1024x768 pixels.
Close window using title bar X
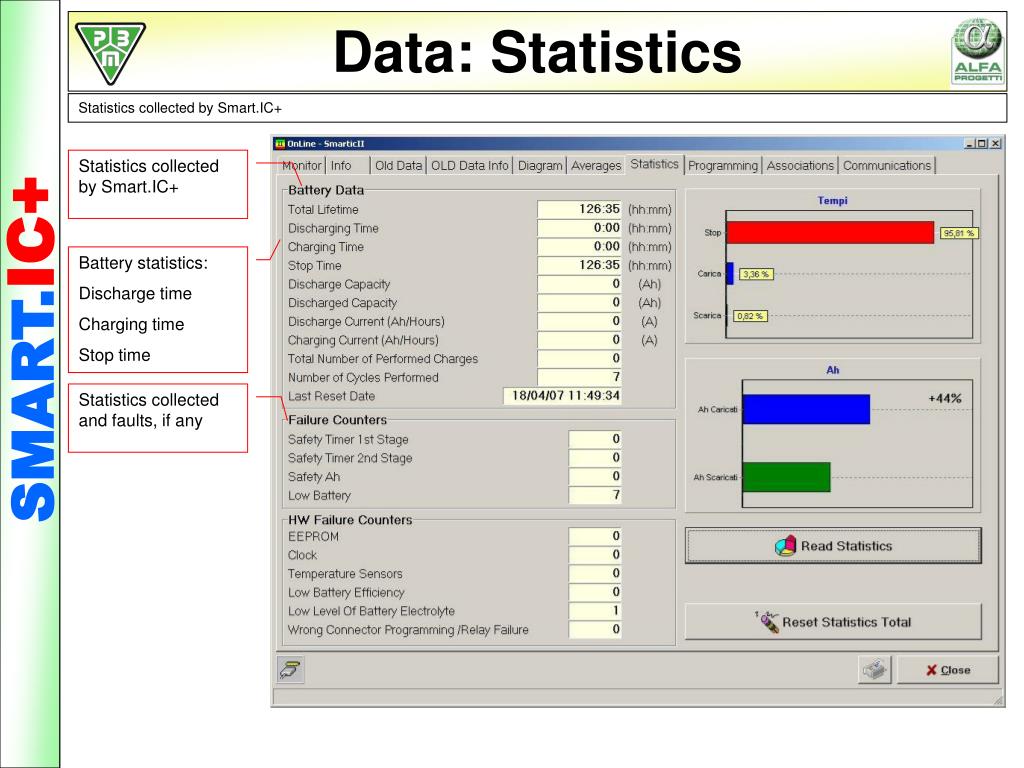pyautogui.click(x=995, y=144)
